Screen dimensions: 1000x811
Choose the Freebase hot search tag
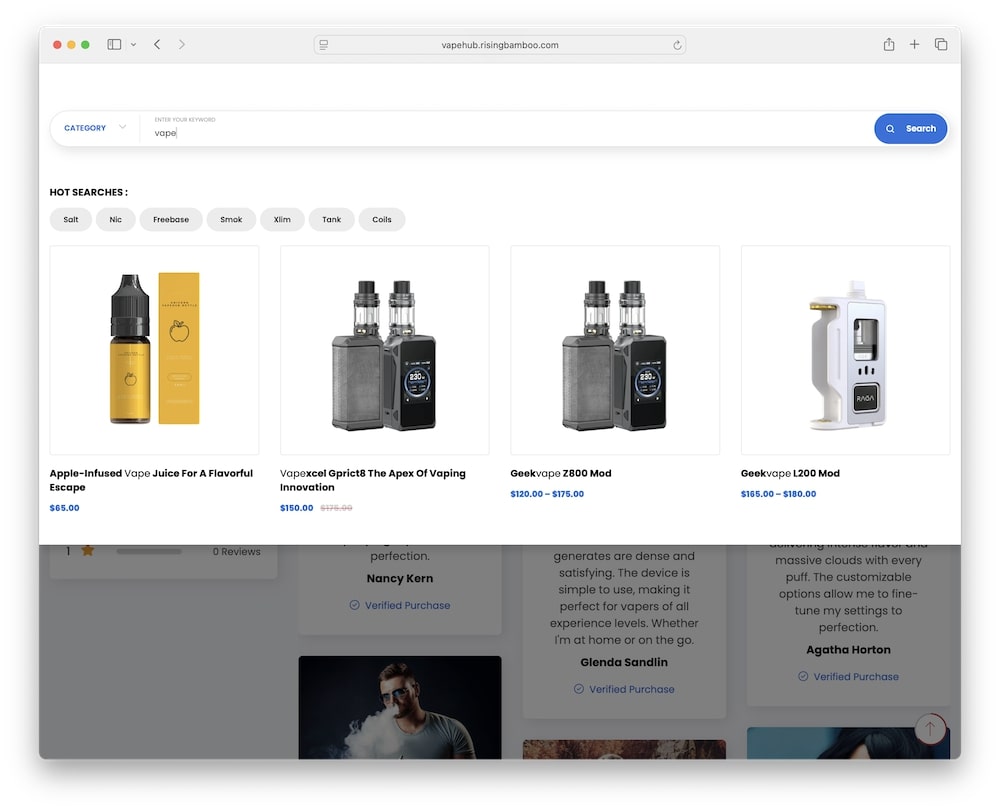(171, 219)
